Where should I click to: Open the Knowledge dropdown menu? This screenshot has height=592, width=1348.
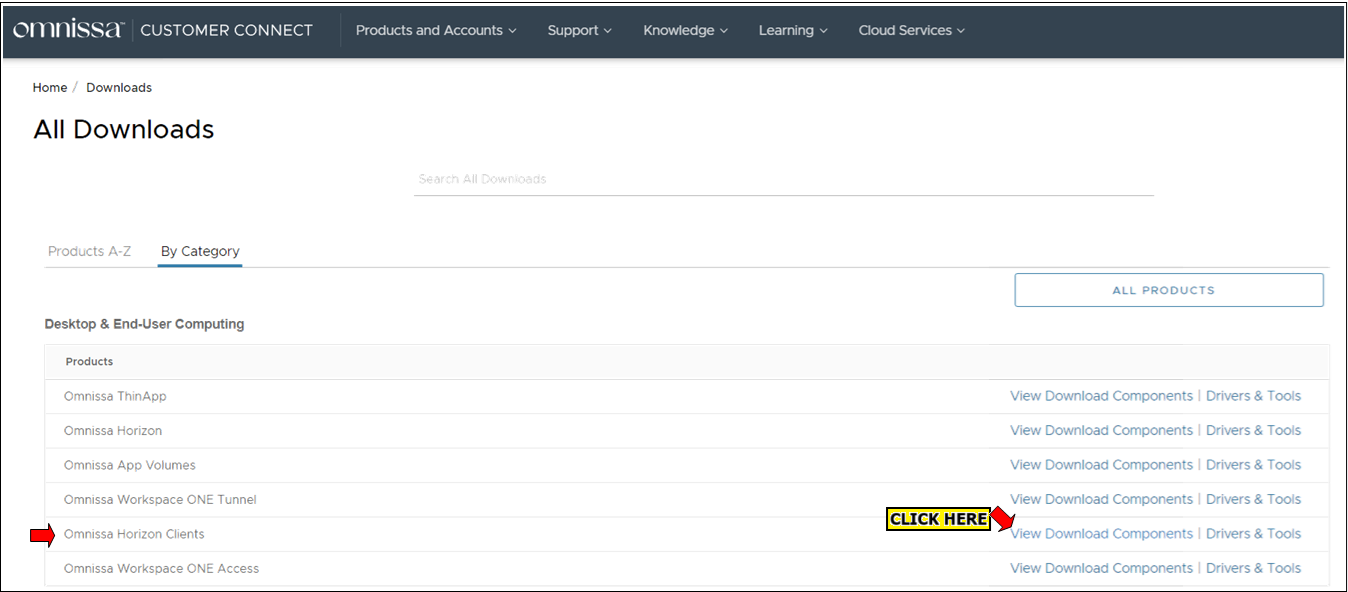point(686,30)
